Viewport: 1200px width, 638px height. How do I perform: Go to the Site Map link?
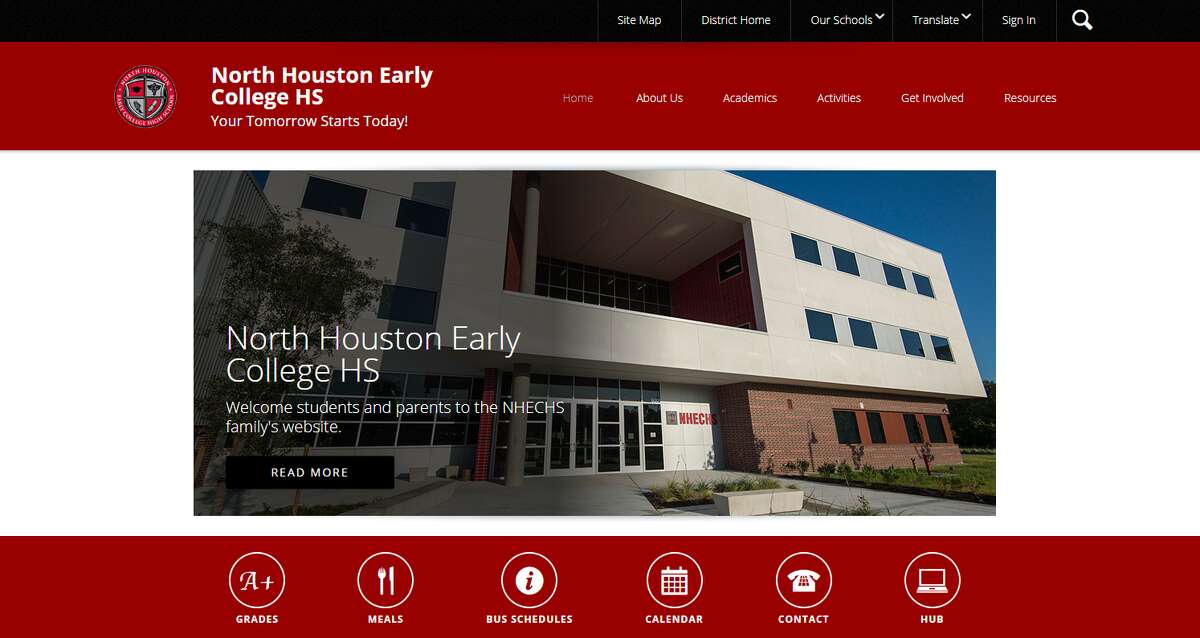coord(639,20)
